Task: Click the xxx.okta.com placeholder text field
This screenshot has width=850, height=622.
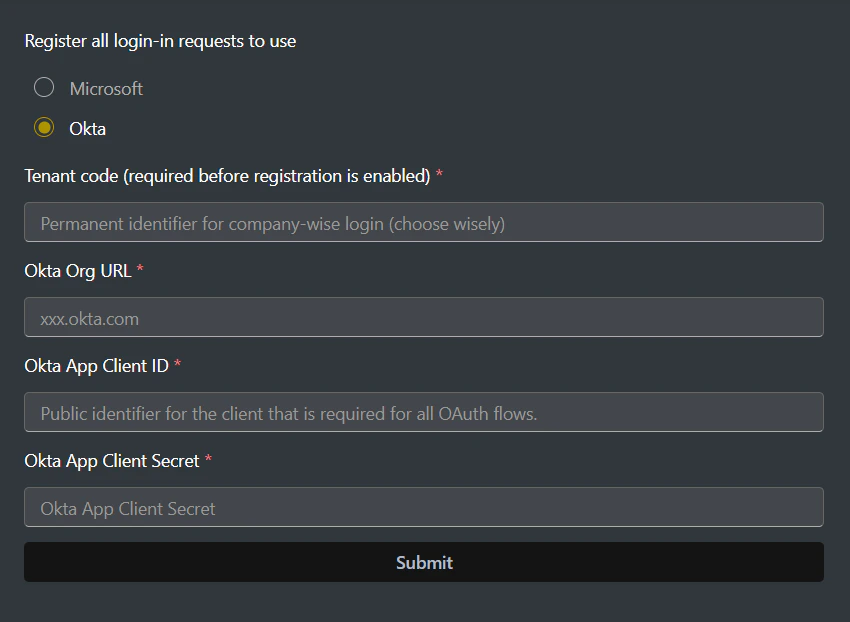Action: [424, 317]
